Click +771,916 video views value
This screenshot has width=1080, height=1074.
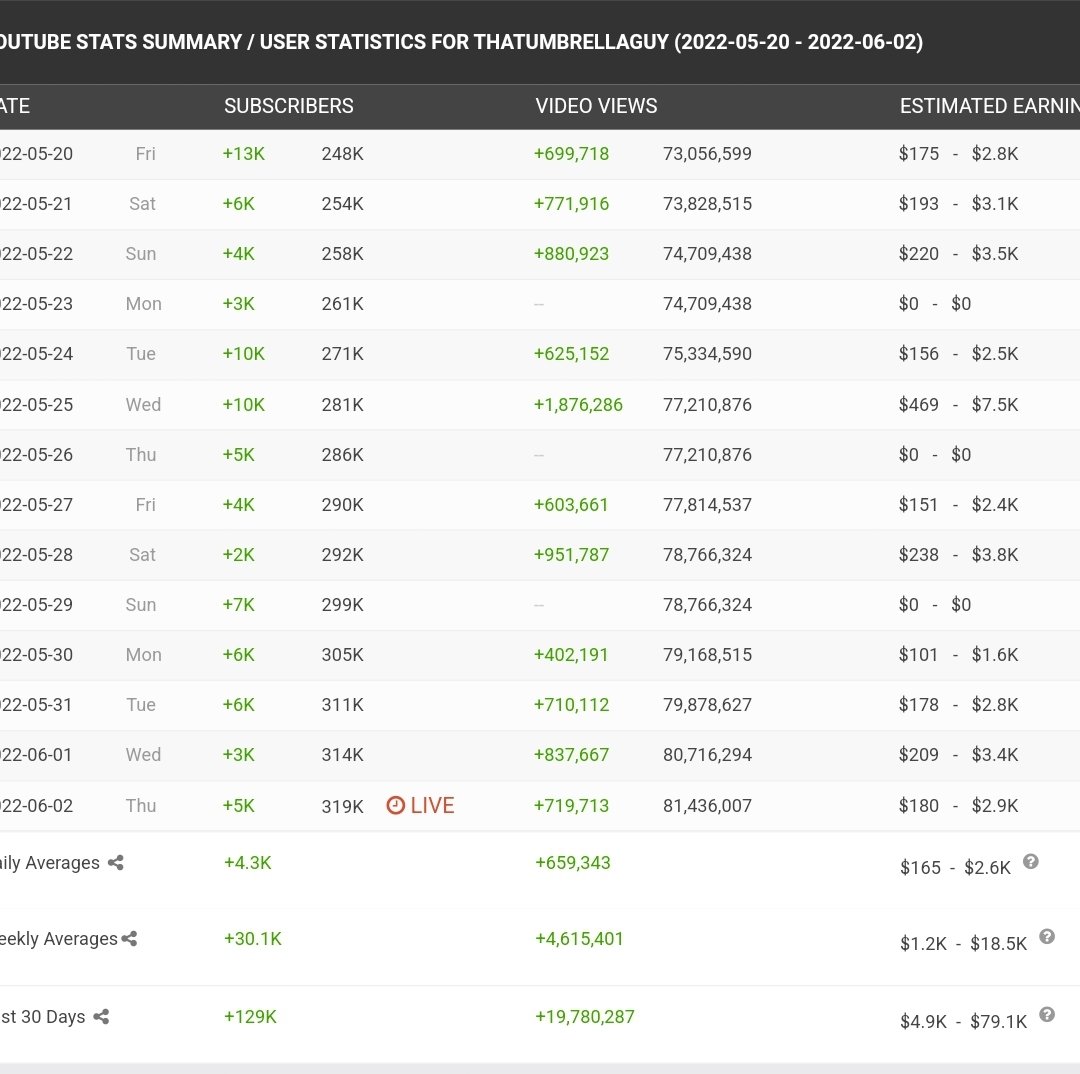pyautogui.click(x=572, y=204)
